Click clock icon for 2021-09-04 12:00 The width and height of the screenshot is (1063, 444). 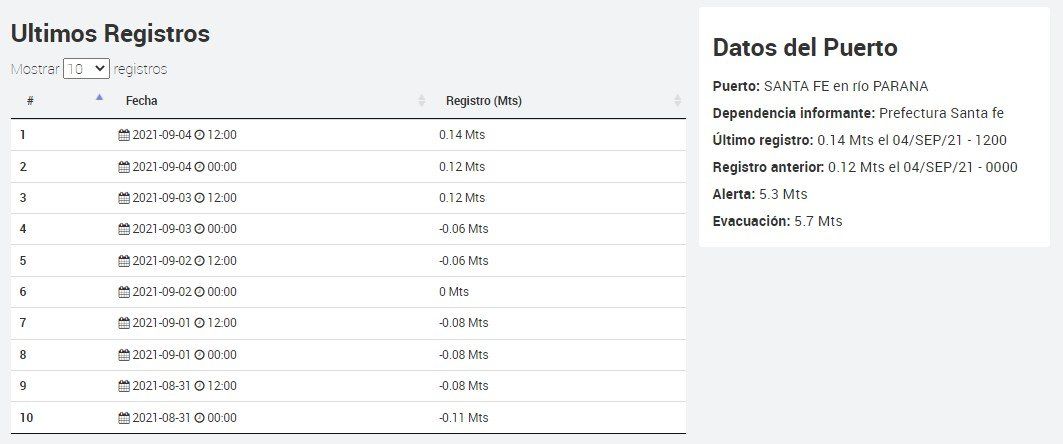[x=199, y=135]
